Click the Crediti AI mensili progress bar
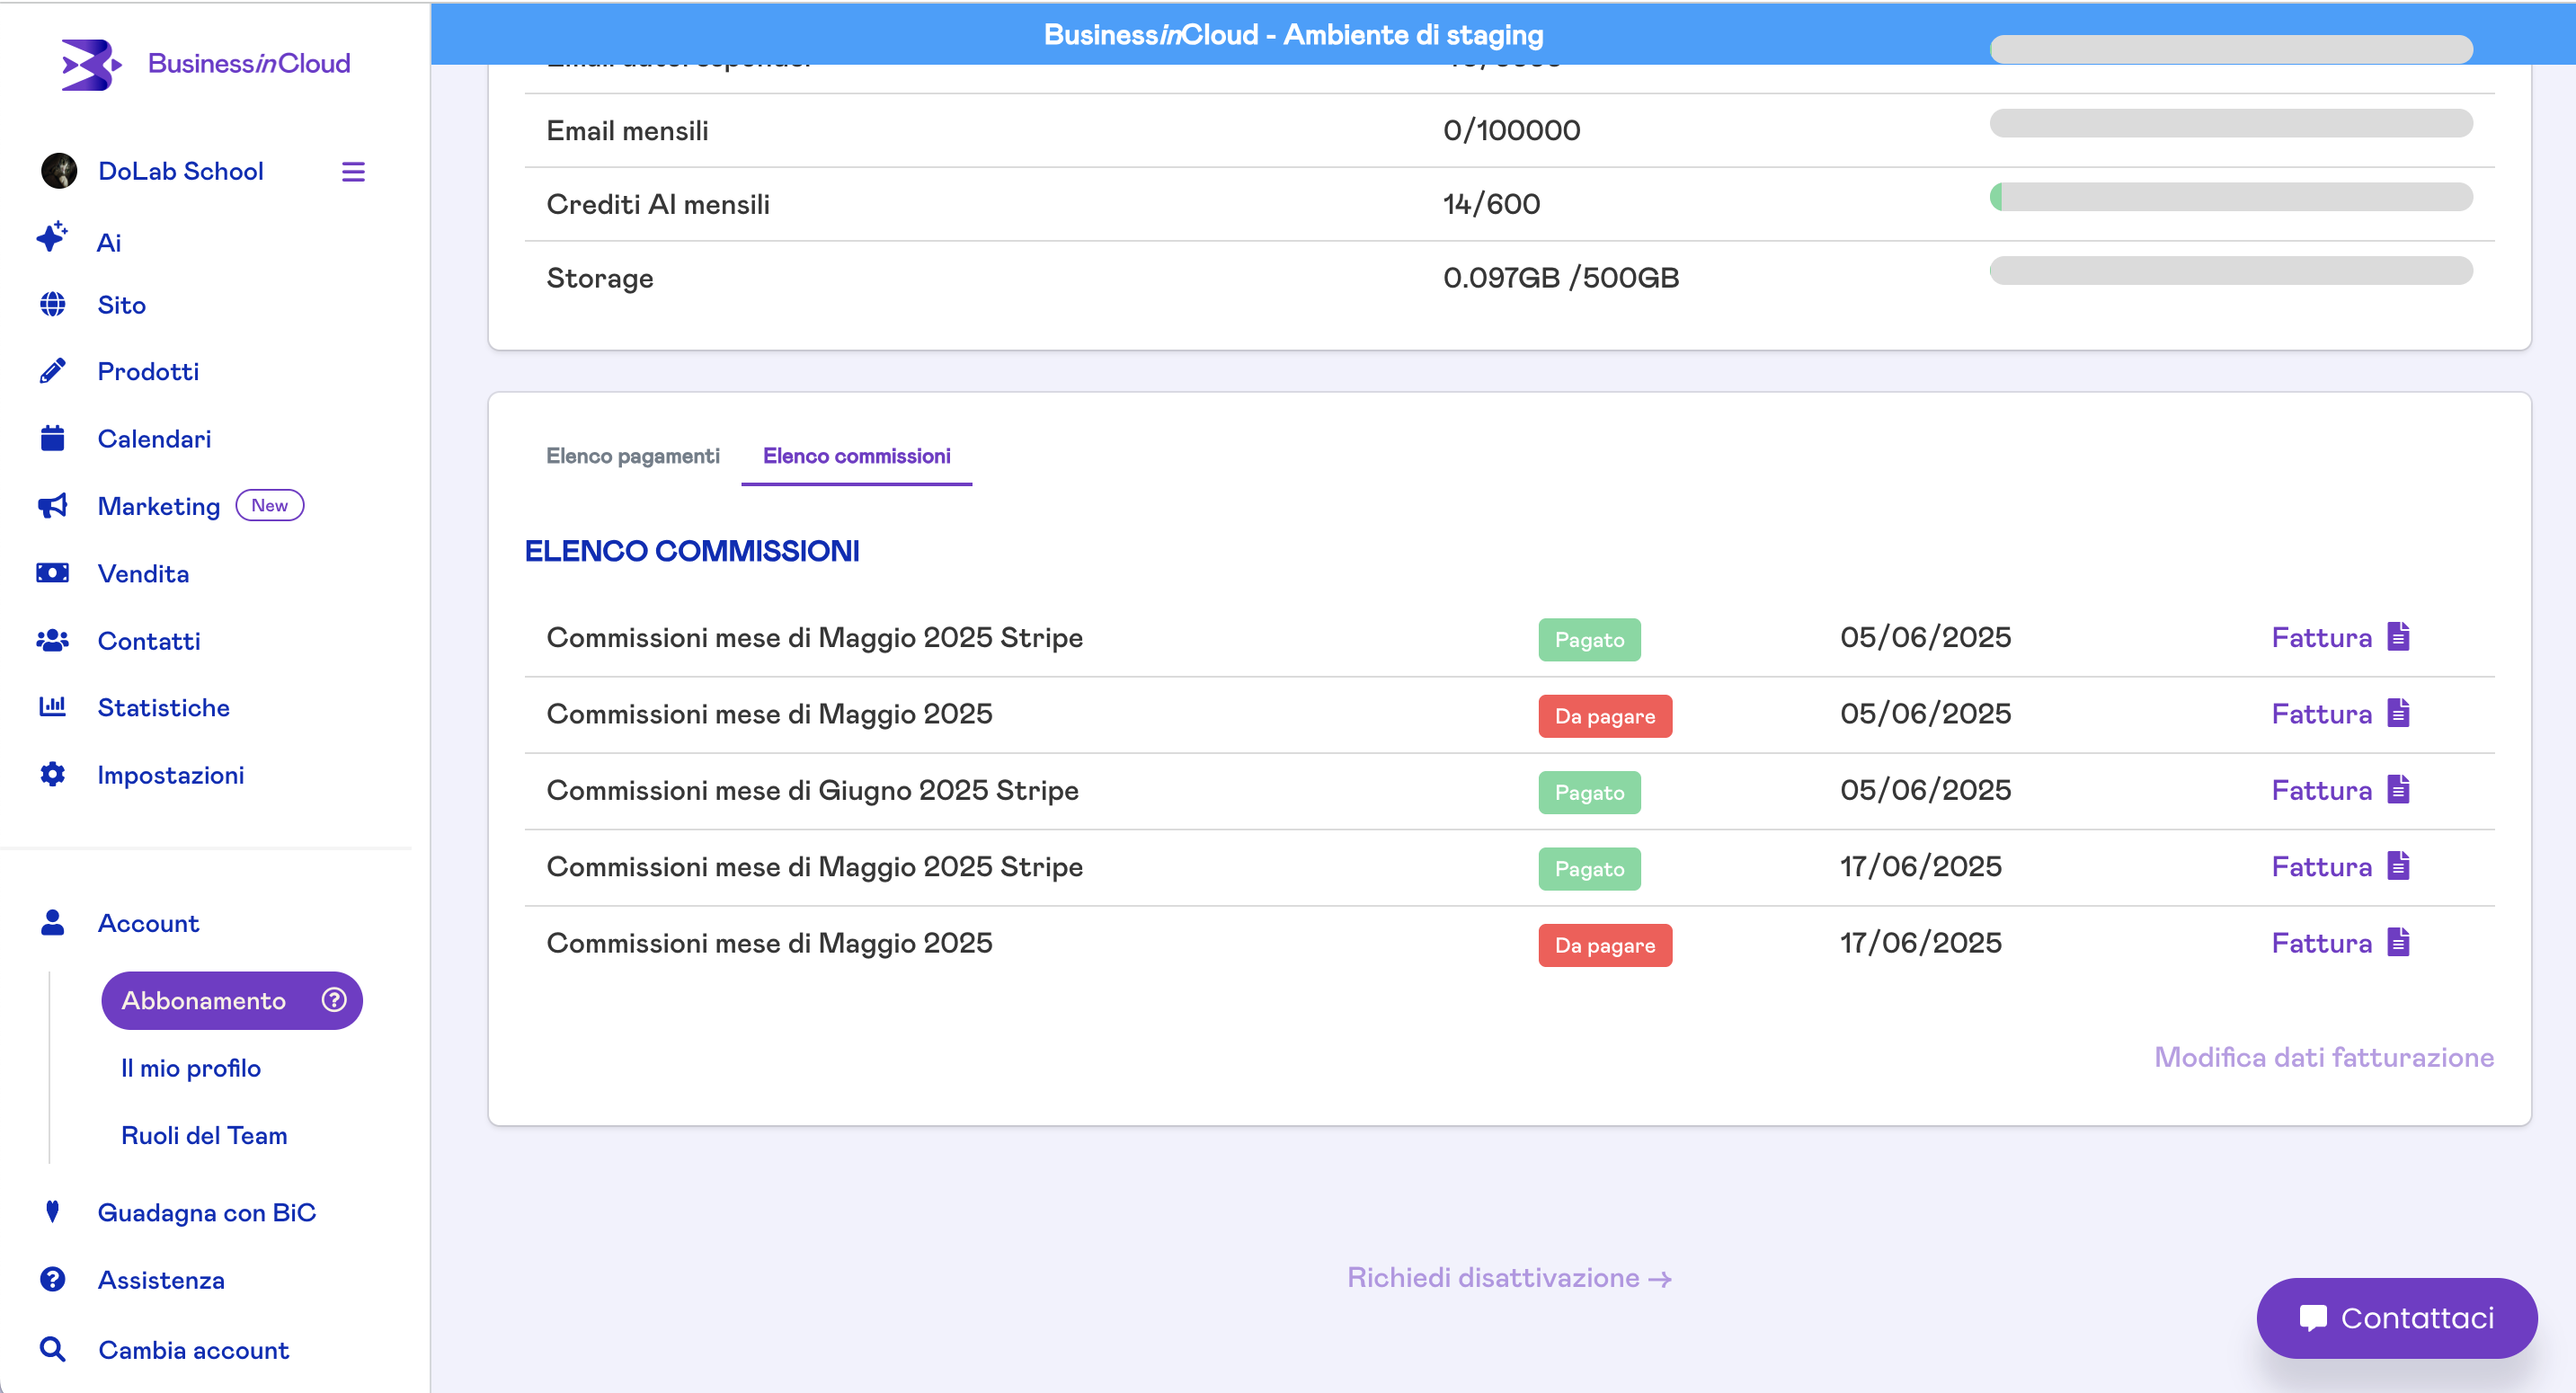Viewport: 2576px width, 1393px height. coord(2230,197)
